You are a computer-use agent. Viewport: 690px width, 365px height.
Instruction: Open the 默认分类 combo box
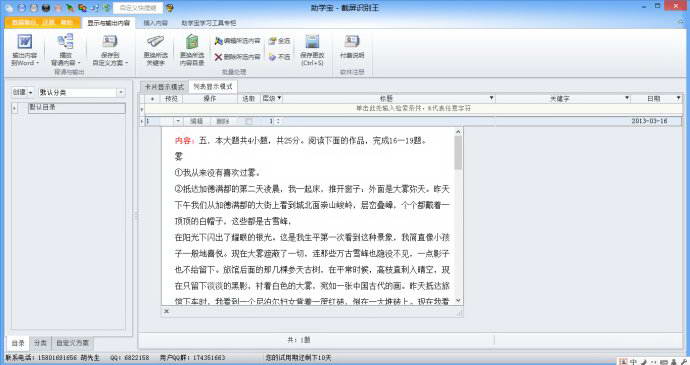pyautogui.click(x=81, y=92)
